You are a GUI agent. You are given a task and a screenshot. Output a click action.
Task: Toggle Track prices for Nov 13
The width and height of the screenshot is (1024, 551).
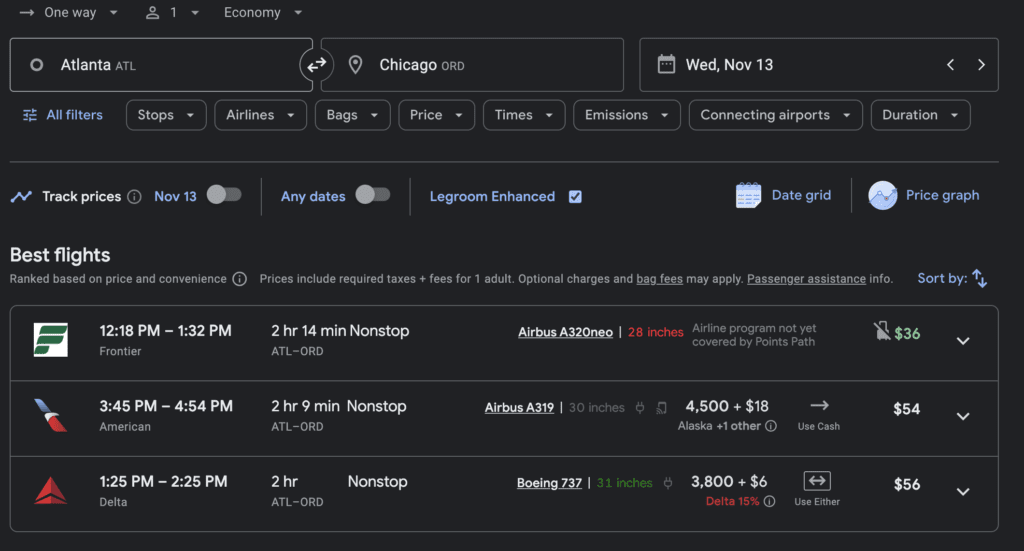pos(224,195)
